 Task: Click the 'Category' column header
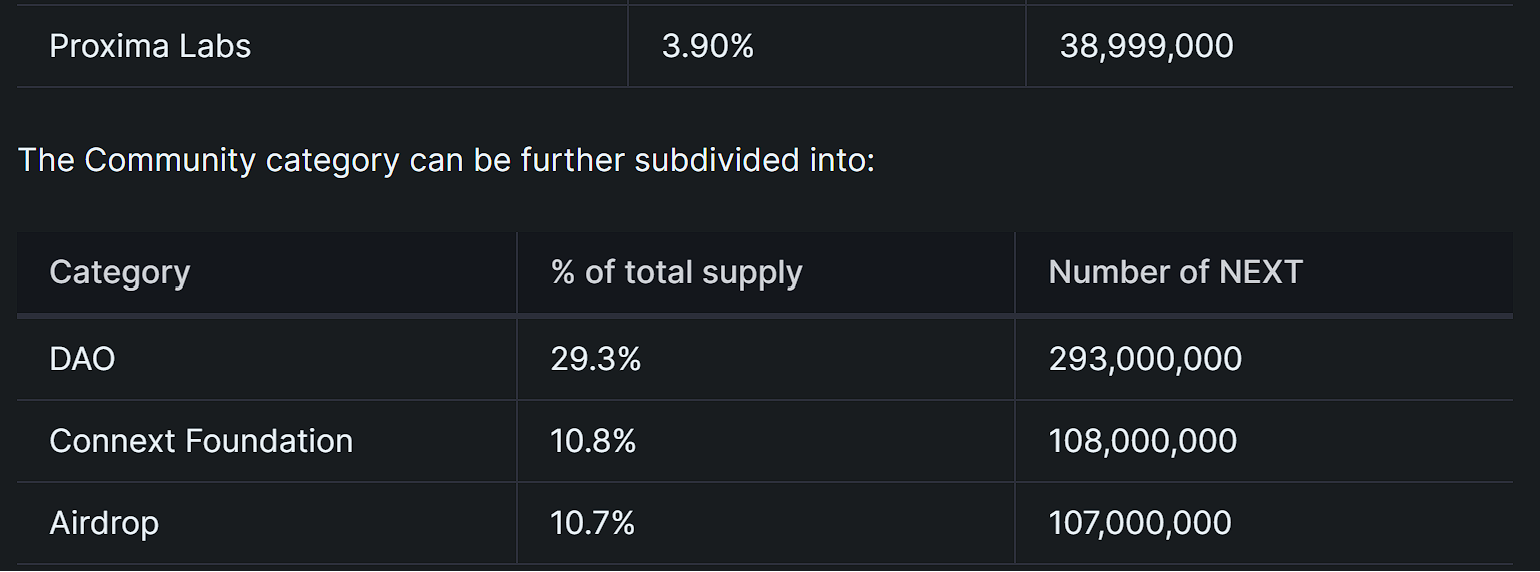click(119, 272)
